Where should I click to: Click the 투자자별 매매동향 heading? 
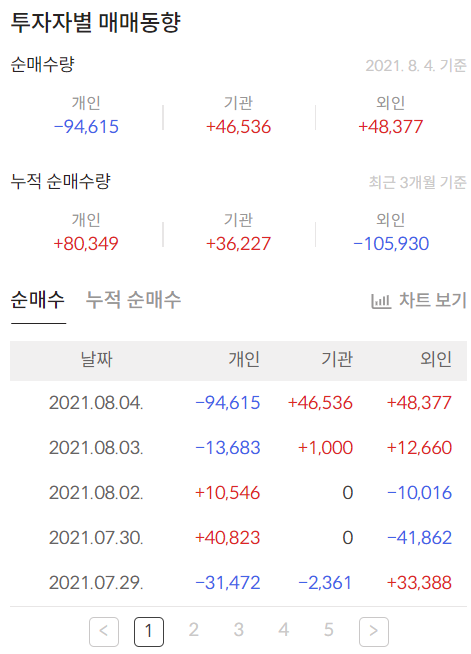click(x=96, y=23)
